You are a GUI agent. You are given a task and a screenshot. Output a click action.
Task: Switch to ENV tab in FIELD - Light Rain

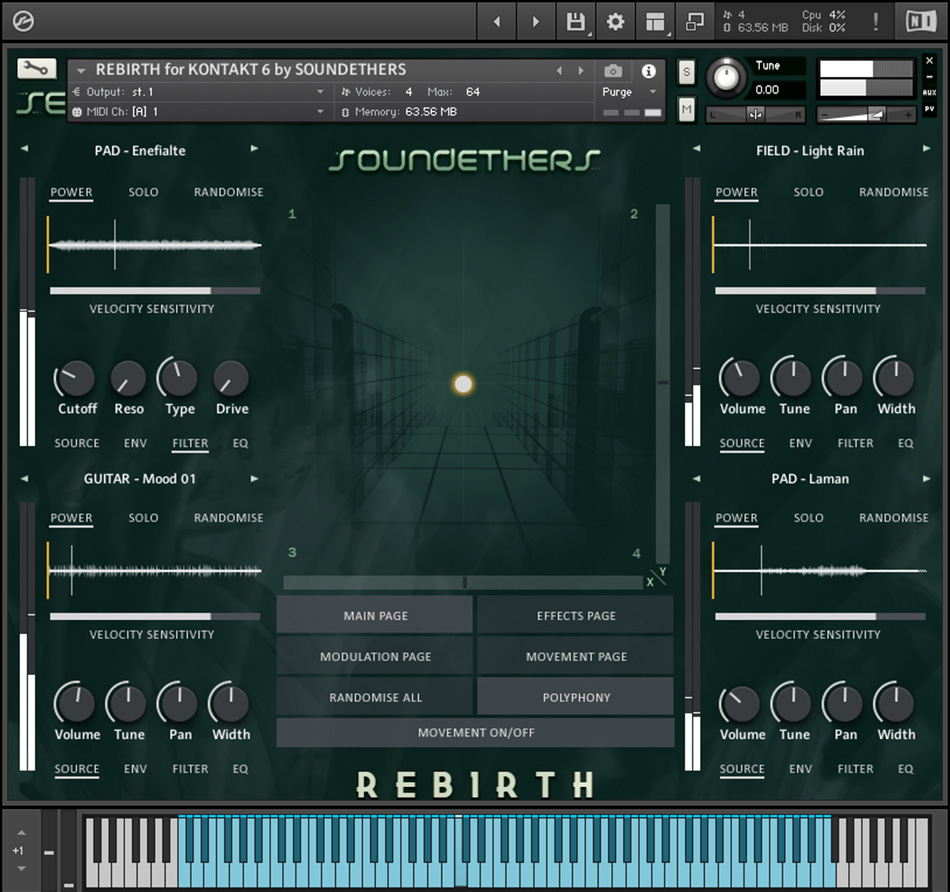(x=801, y=444)
